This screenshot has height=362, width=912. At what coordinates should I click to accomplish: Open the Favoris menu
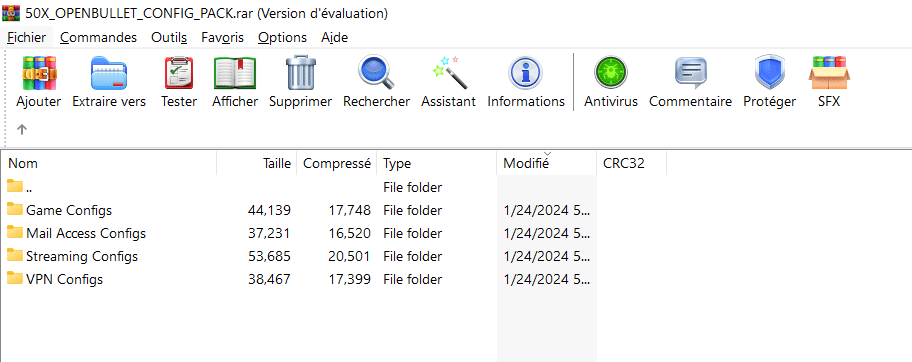[x=223, y=37]
